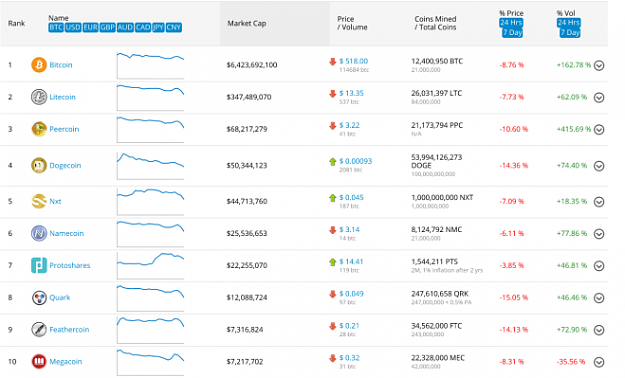The height and width of the screenshot is (378, 625).
Task: Expand the Nxt row details
Action: pos(599,202)
